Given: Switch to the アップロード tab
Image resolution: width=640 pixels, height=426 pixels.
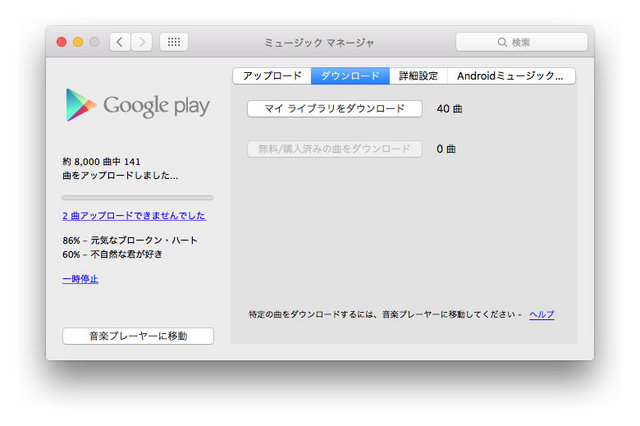Looking at the screenshot, I should pyautogui.click(x=271, y=76).
